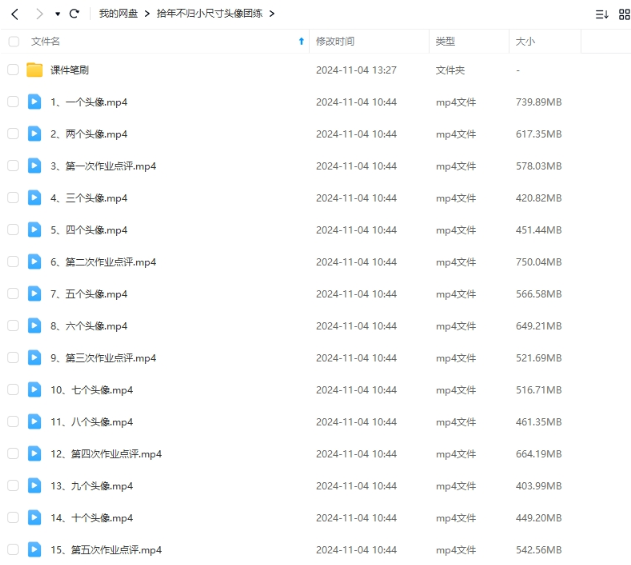The height and width of the screenshot is (565, 631).
Task: Click video icon of 1、一个头像.mp4
Action: (x=34, y=101)
